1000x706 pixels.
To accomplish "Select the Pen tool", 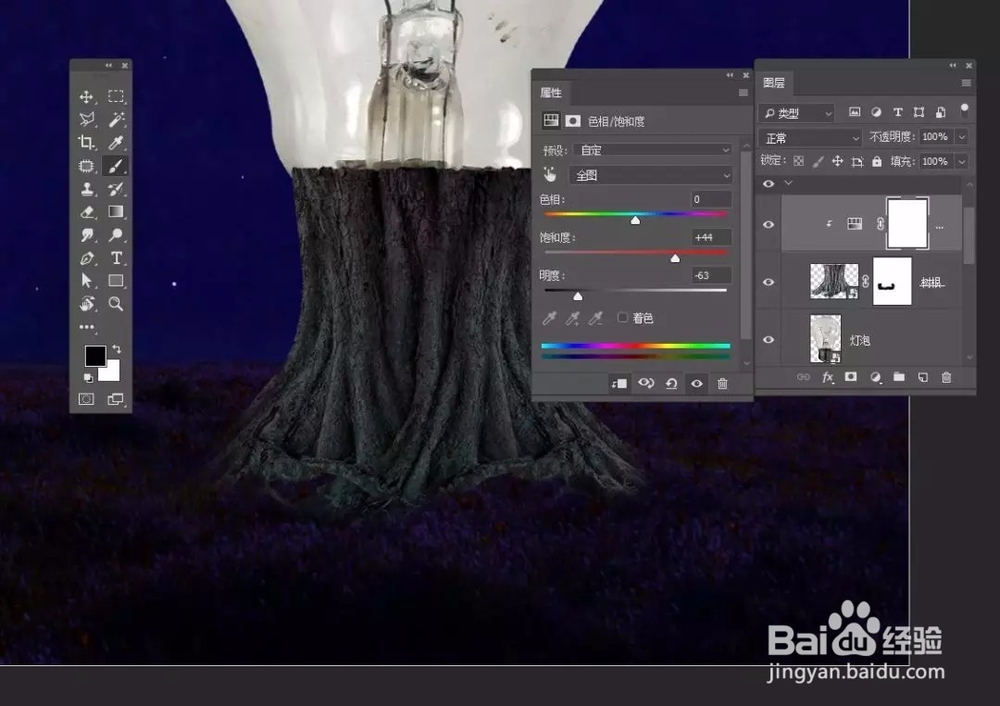I will click(87, 258).
